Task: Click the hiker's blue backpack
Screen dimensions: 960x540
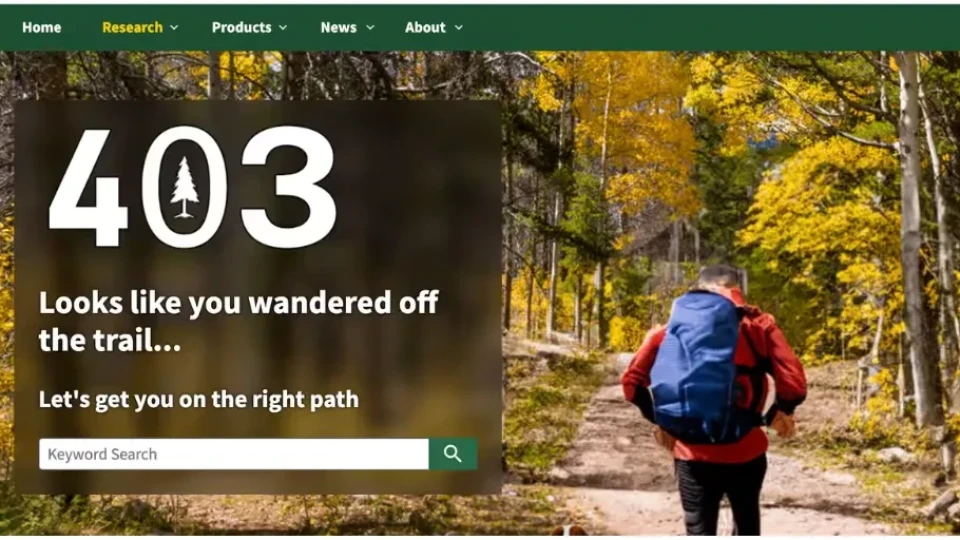Action: 698,366
